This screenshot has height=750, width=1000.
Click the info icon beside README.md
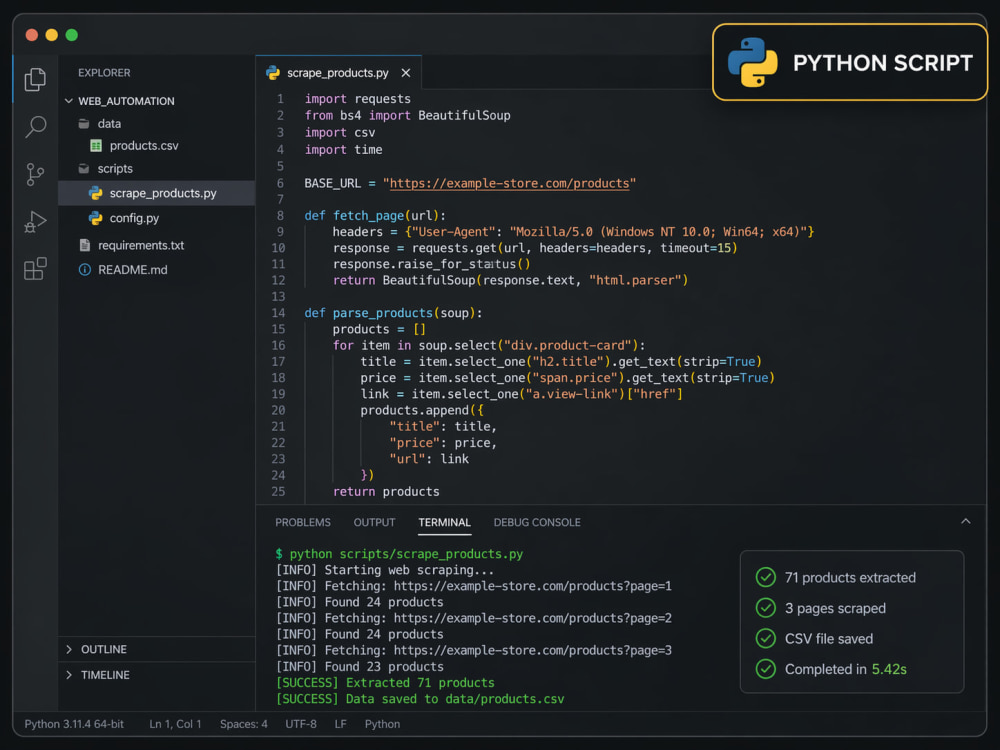click(x=84, y=270)
